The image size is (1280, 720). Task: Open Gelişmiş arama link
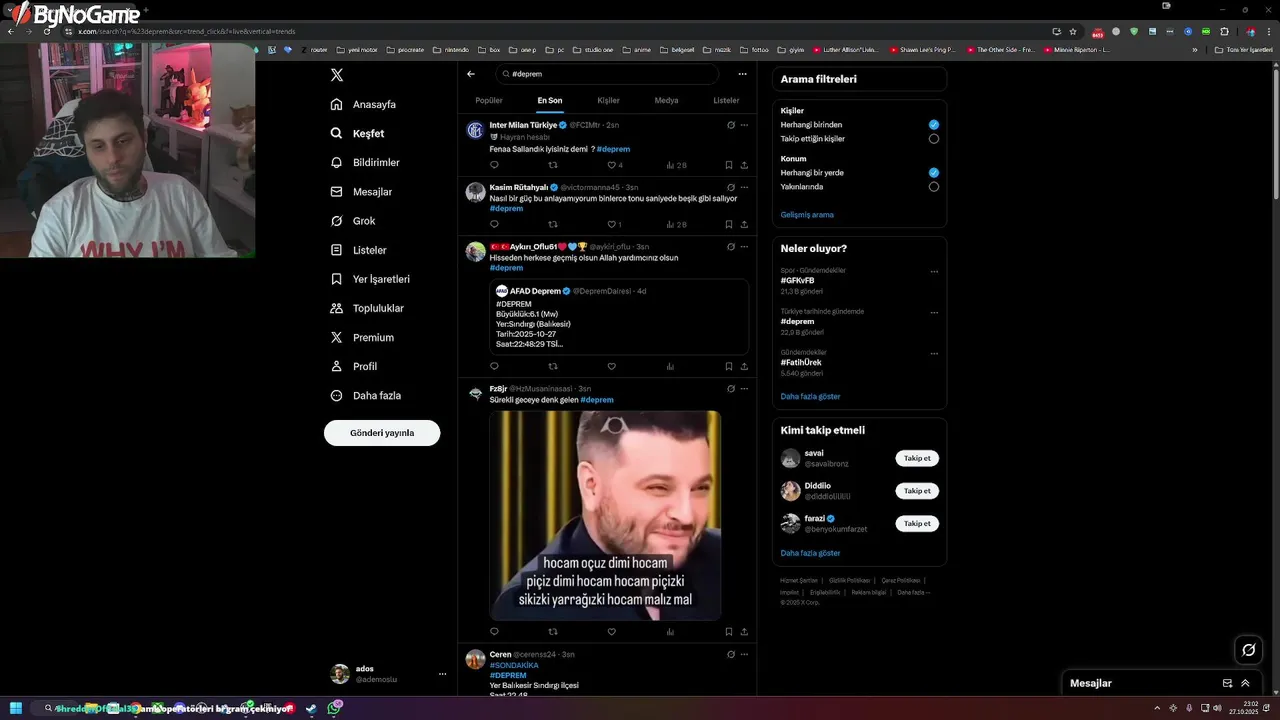(x=807, y=215)
